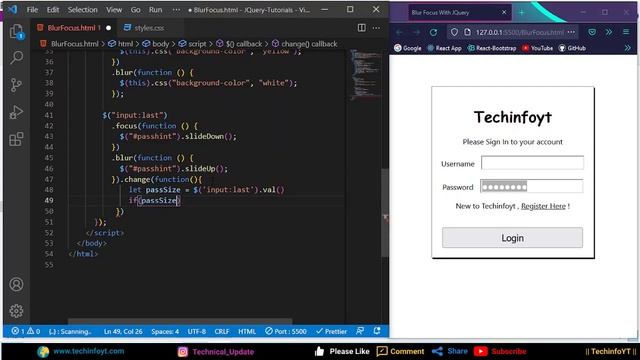Focus the Username input field

[532, 163]
